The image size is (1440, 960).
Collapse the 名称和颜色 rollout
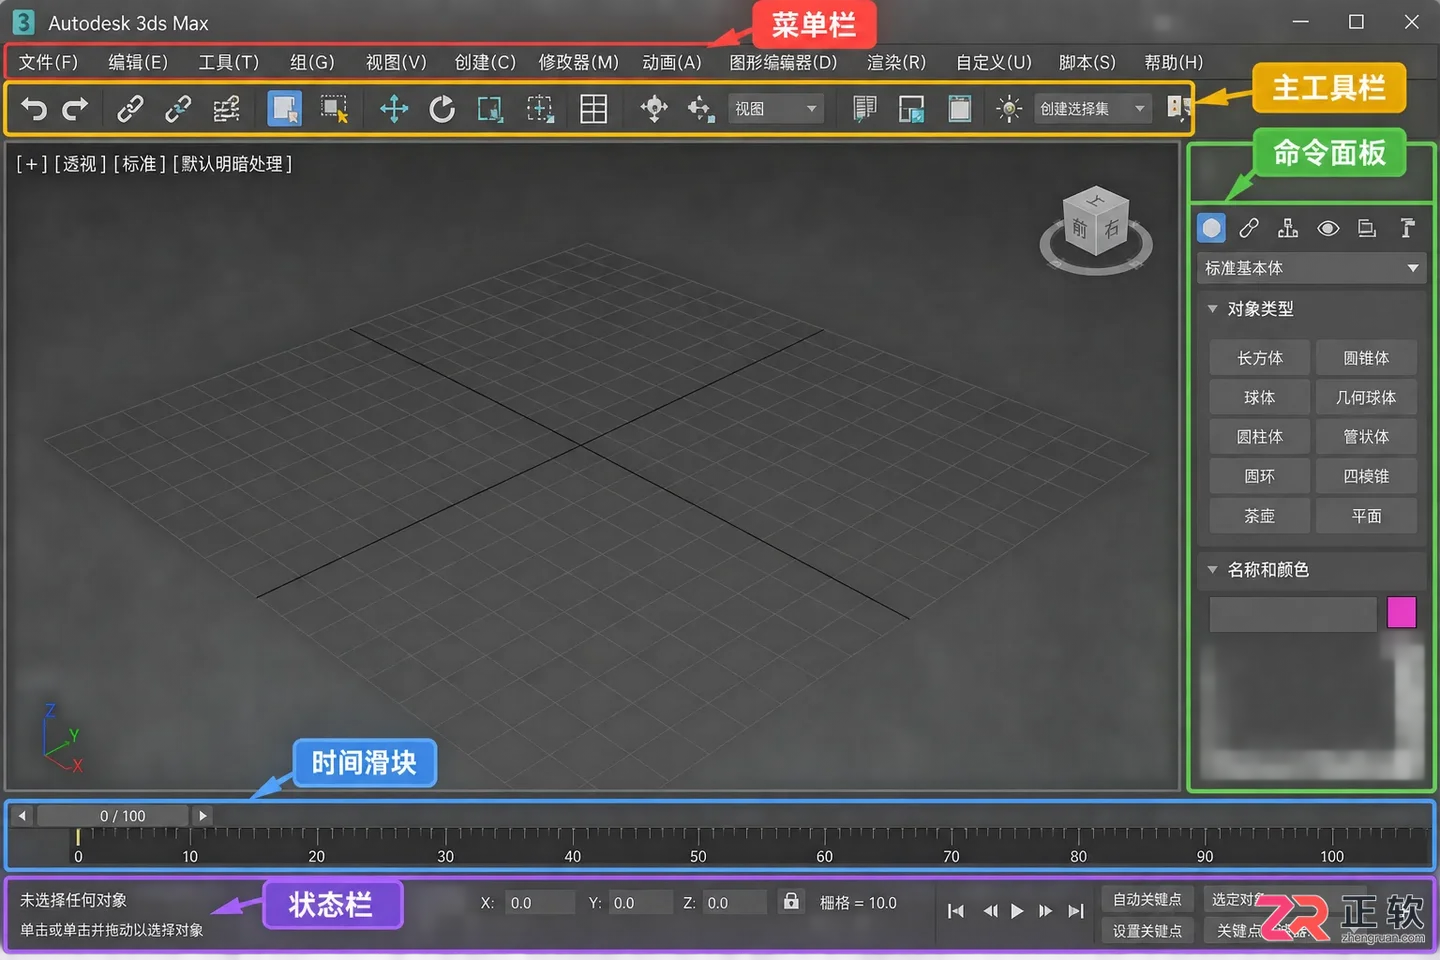pyautogui.click(x=1212, y=569)
